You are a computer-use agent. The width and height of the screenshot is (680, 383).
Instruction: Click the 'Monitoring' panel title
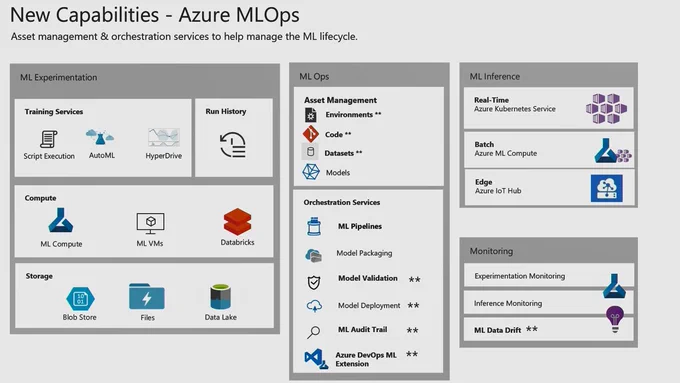click(x=491, y=251)
